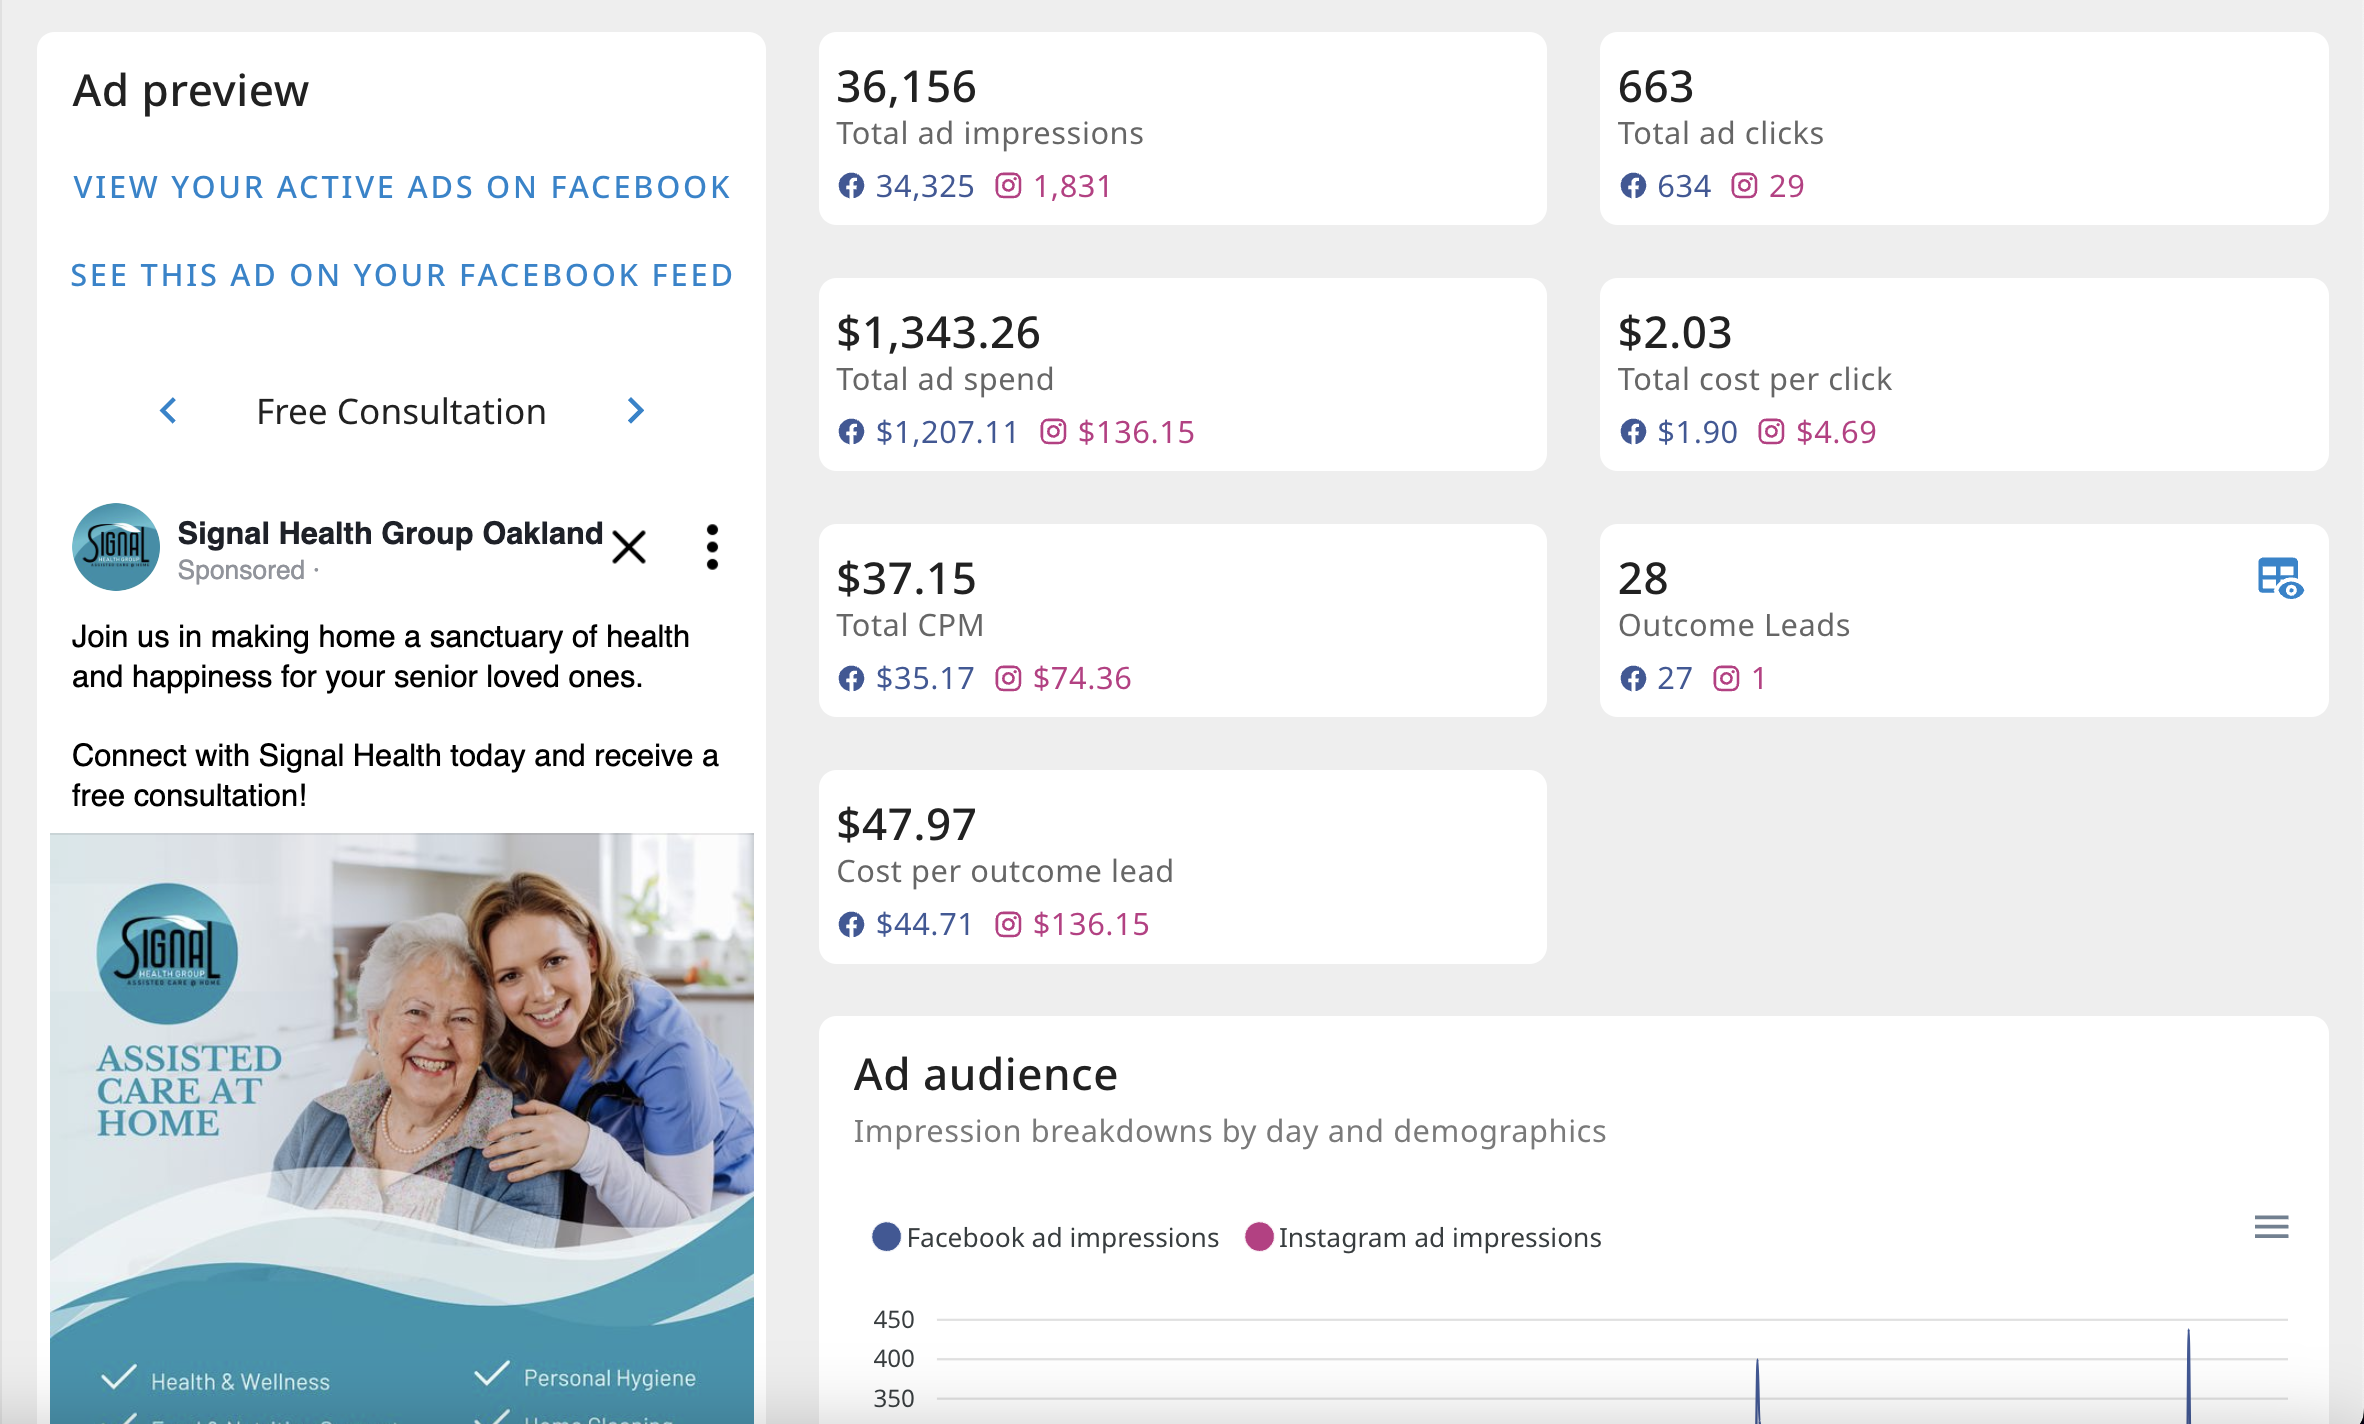Image resolution: width=2364 pixels, height=1424 pixels.
Task: Select the 28 Outcome Leads value
Action: [1643, 579]
